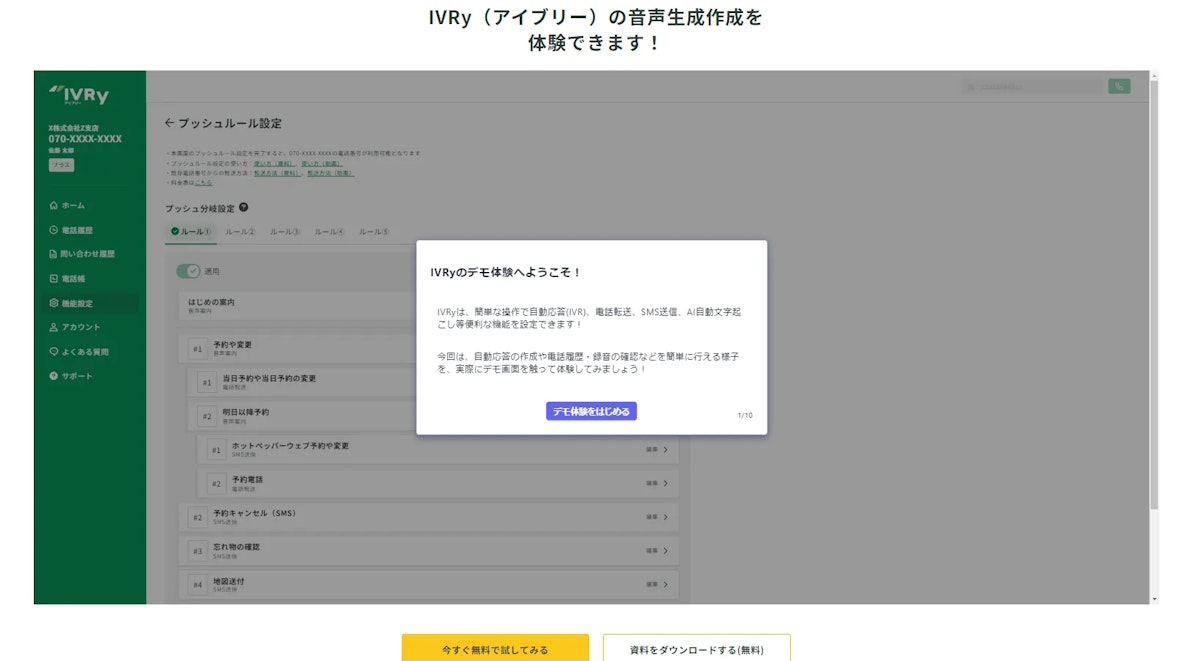
Task: Click the プッシュルール設定 page title
Action: [x=230, y=122]
